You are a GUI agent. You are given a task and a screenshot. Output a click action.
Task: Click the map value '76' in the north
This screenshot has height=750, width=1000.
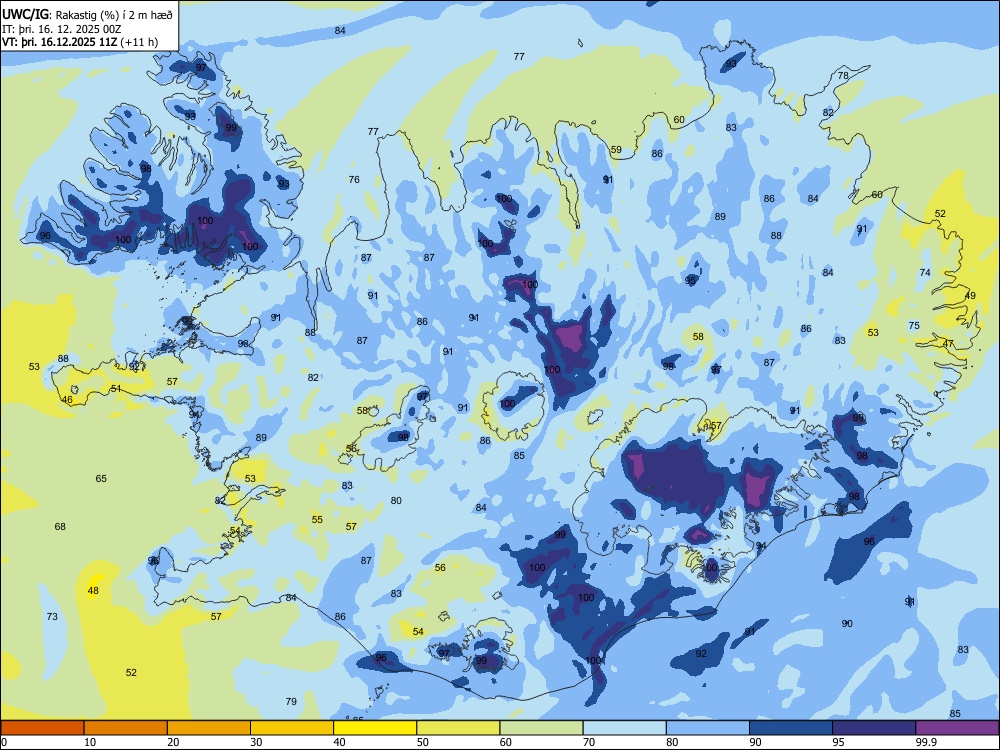[x=354, y=179]
